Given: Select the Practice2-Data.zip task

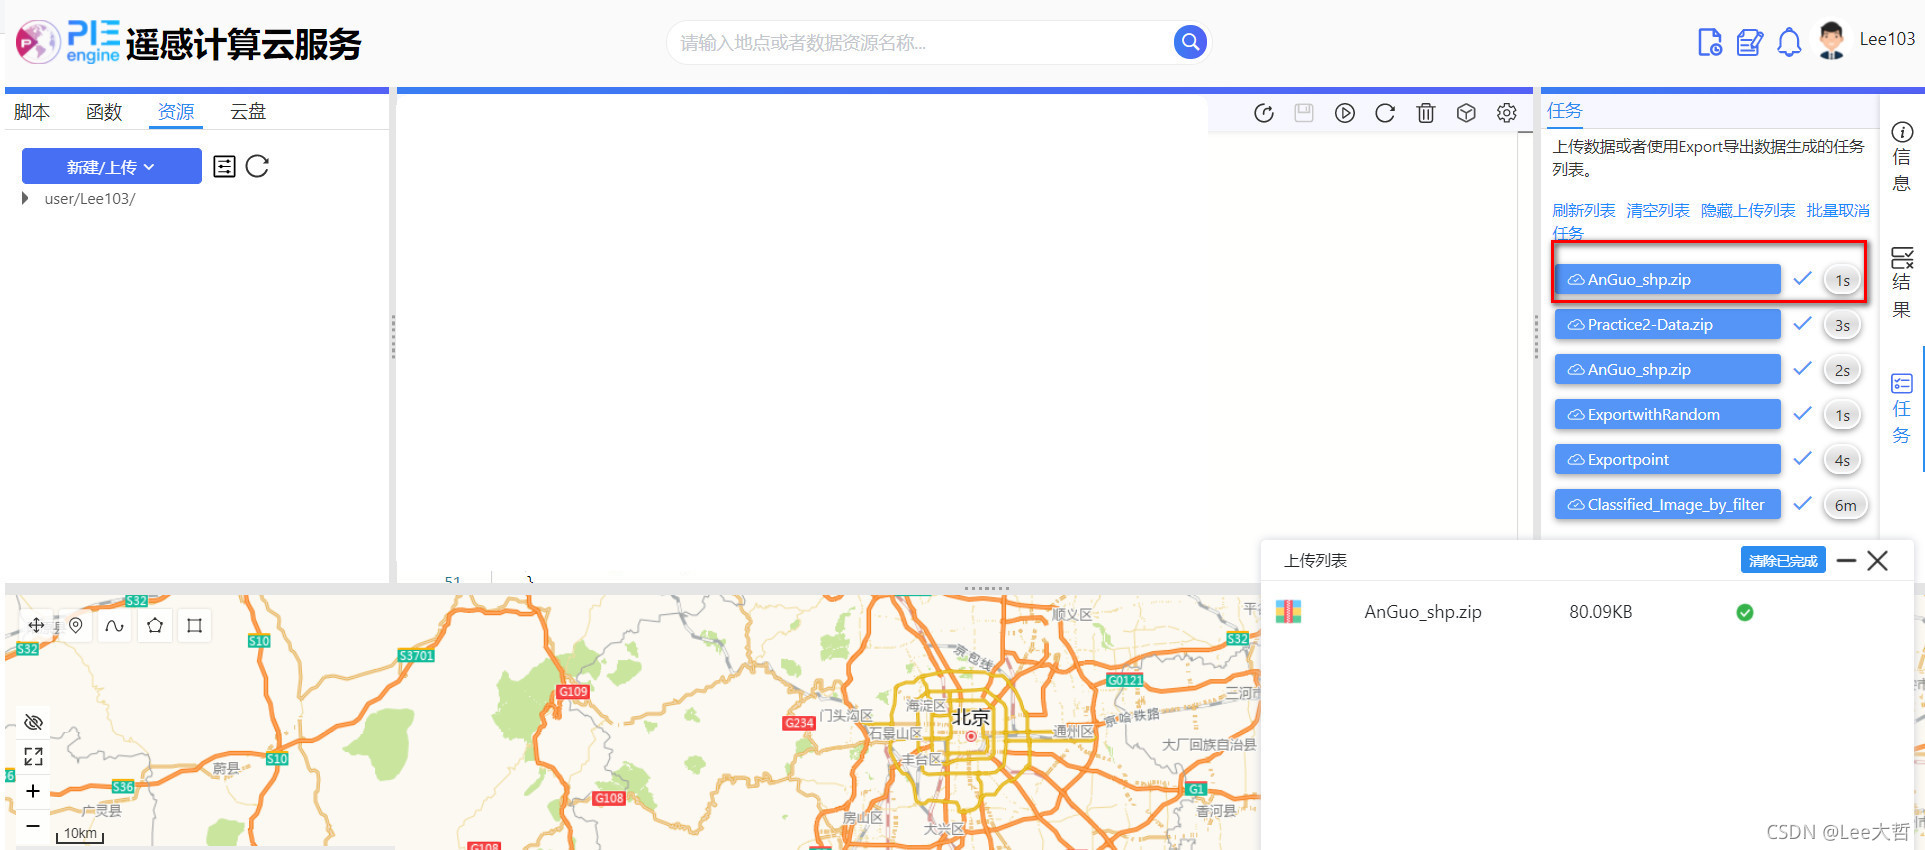Looking at the screenshot, I should 1668,324.
